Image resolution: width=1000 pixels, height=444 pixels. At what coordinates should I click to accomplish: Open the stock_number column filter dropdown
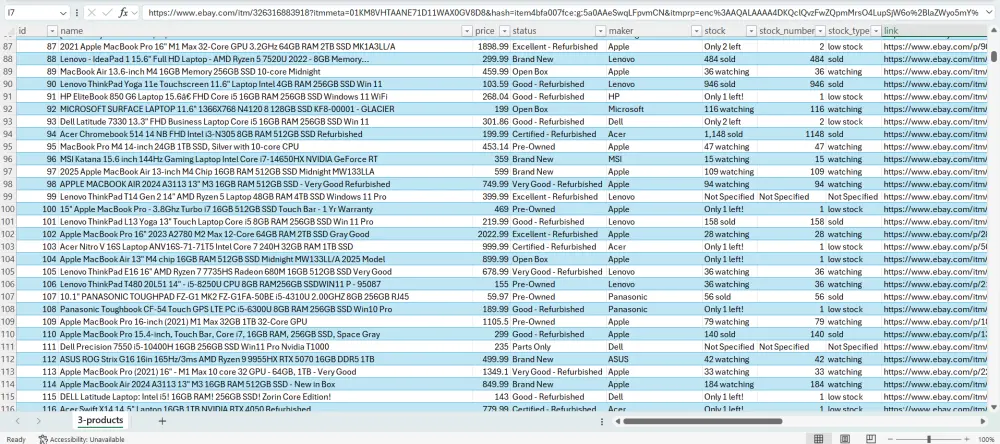tap(820, 31)
